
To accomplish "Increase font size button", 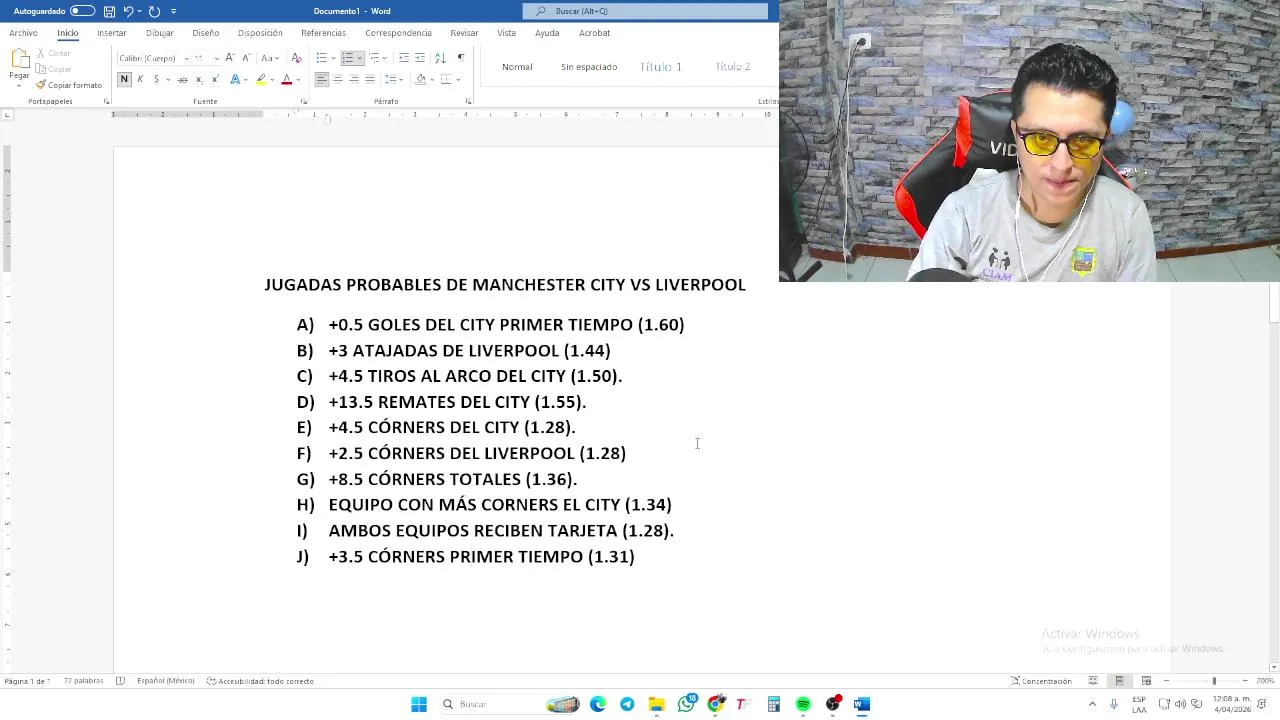I will pos(230,57).
